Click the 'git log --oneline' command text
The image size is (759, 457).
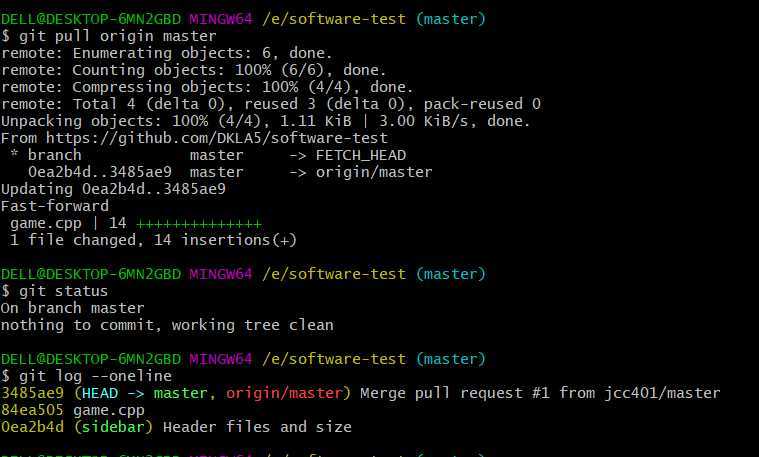(95, 376)
